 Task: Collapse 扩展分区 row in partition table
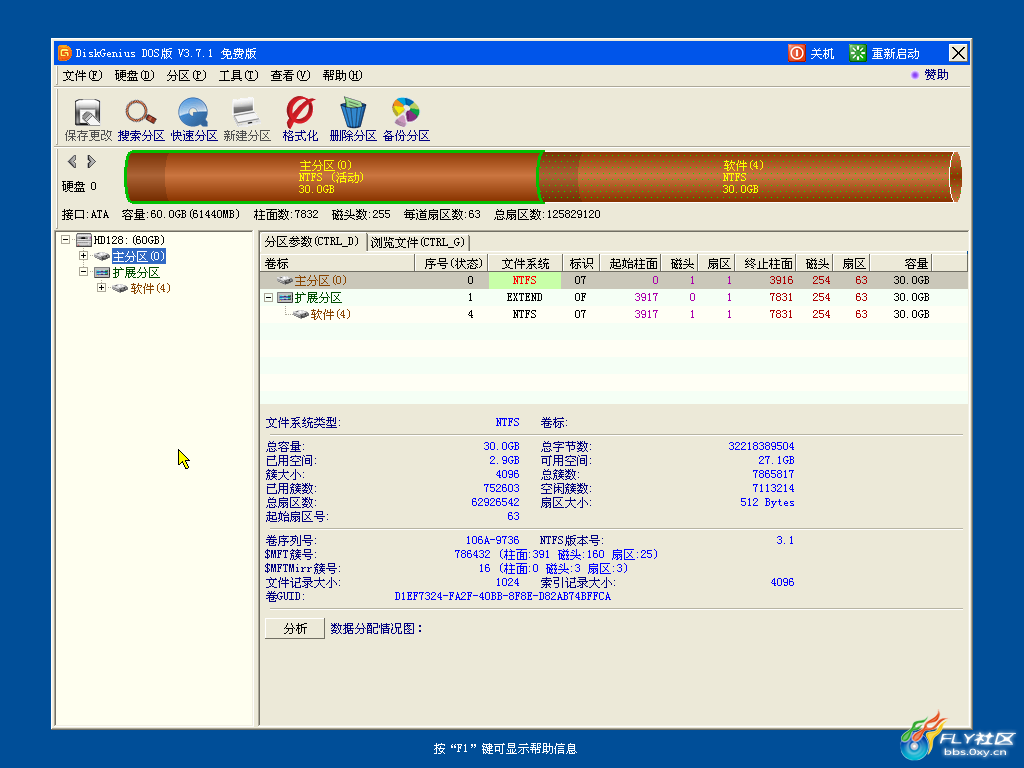(x=268, y=297)
